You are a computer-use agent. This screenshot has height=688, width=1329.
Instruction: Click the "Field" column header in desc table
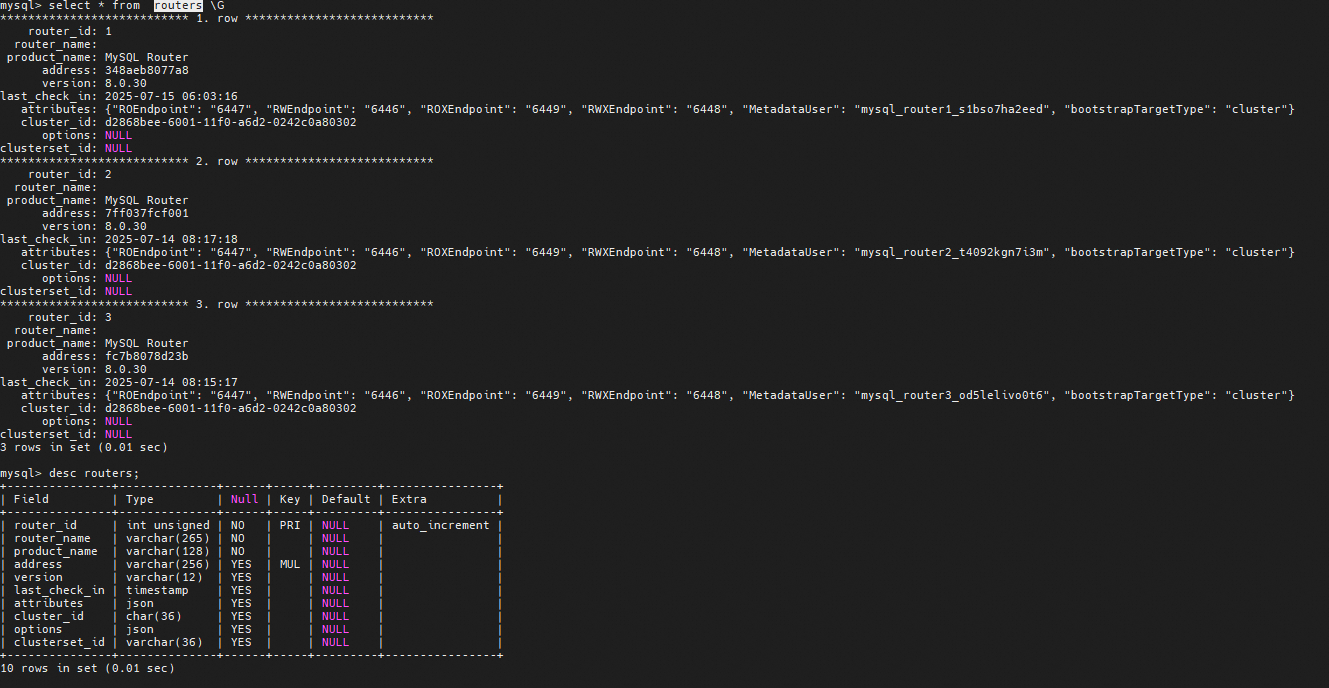click(x=31, y=500)
